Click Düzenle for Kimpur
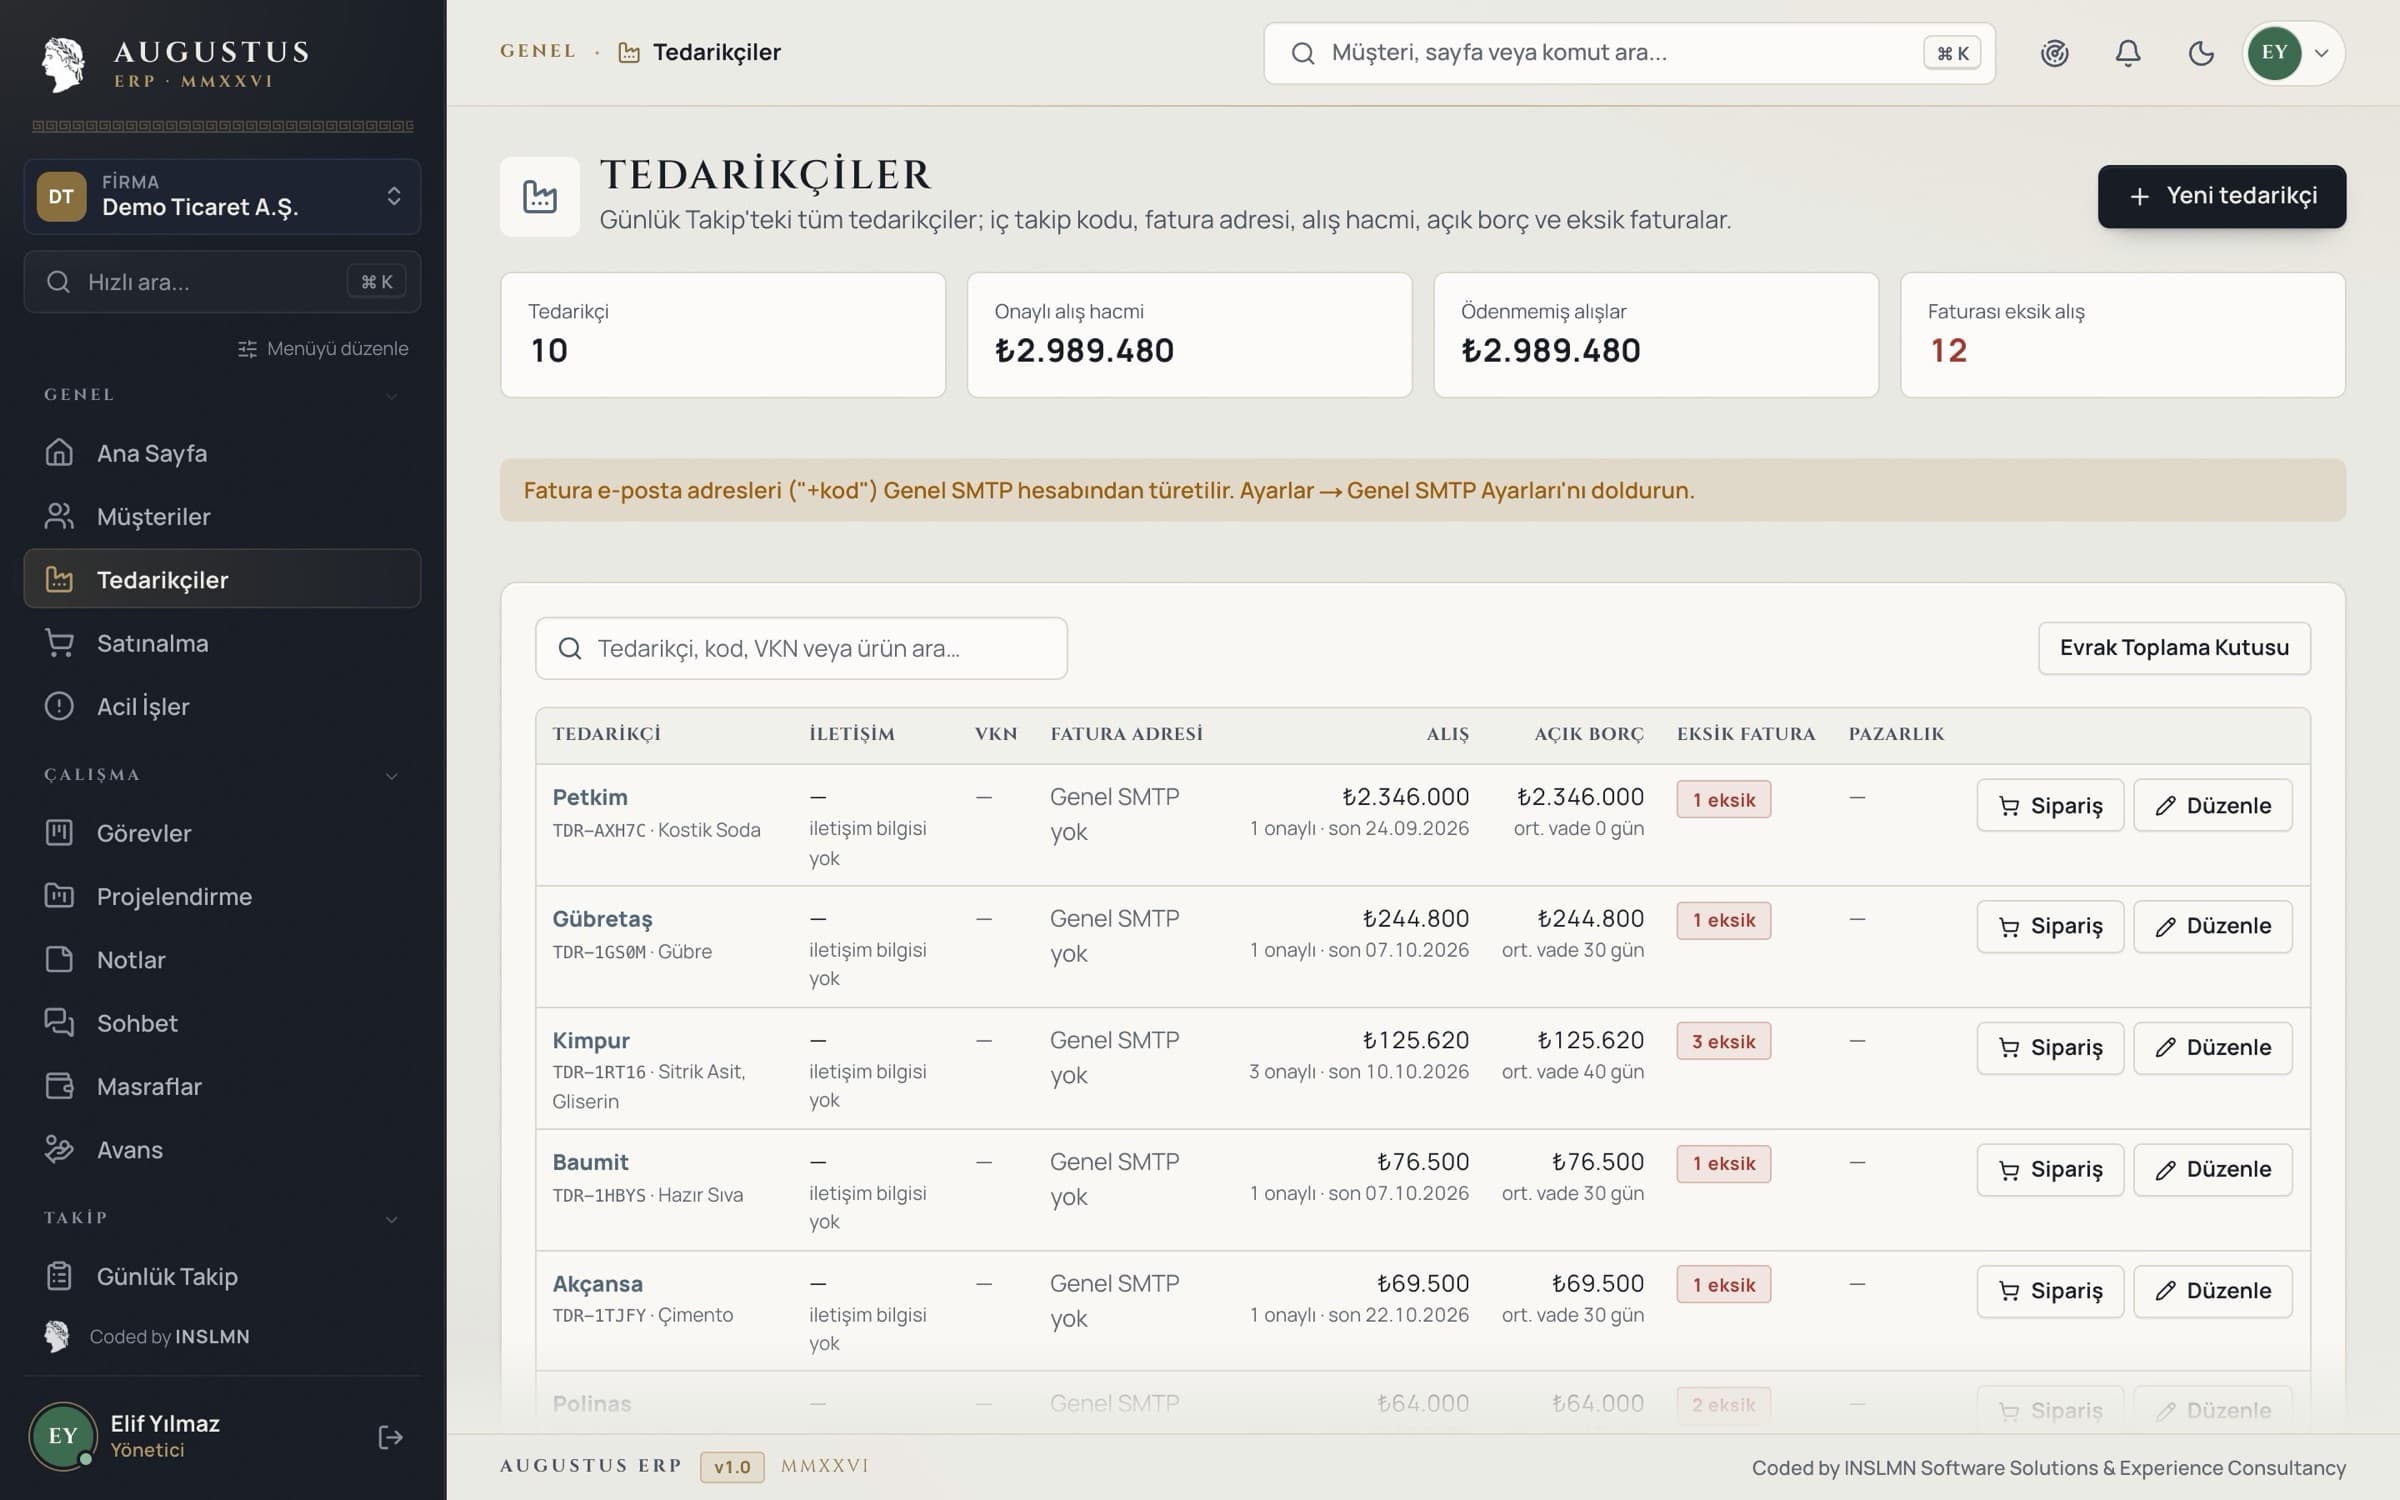2400x1500 pixels. tap(2213, 1047)
